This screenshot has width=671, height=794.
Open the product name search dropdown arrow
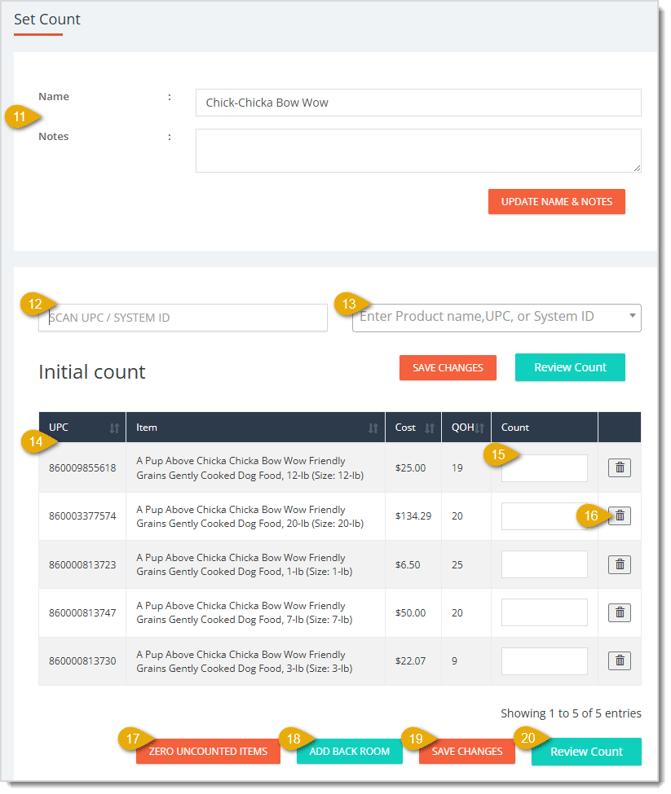(632, 315)
